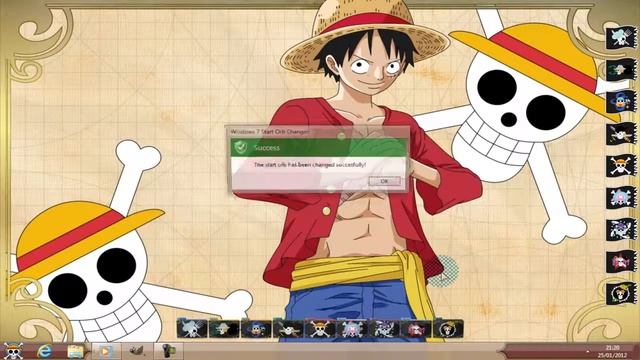Open the pink-red skull flag on desktop edge
640x360 pixels.
click(620, 261)
